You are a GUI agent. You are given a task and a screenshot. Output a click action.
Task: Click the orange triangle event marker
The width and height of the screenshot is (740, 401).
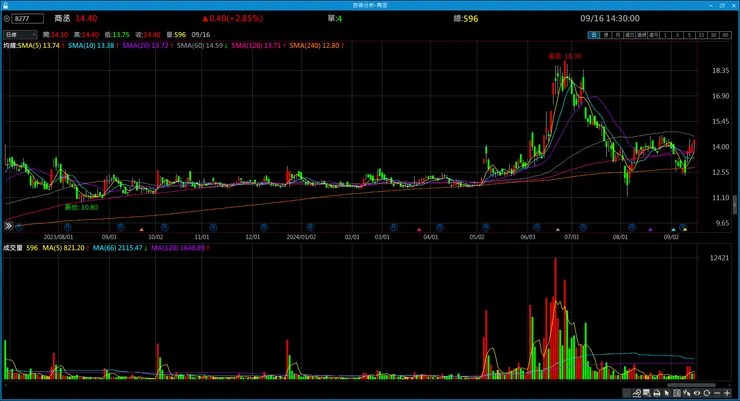tap(141, 230)
